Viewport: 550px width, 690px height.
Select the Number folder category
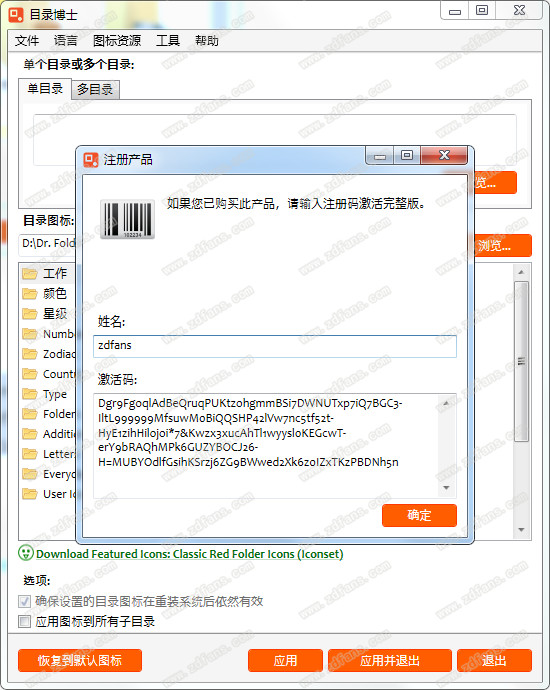coord(48,334)
